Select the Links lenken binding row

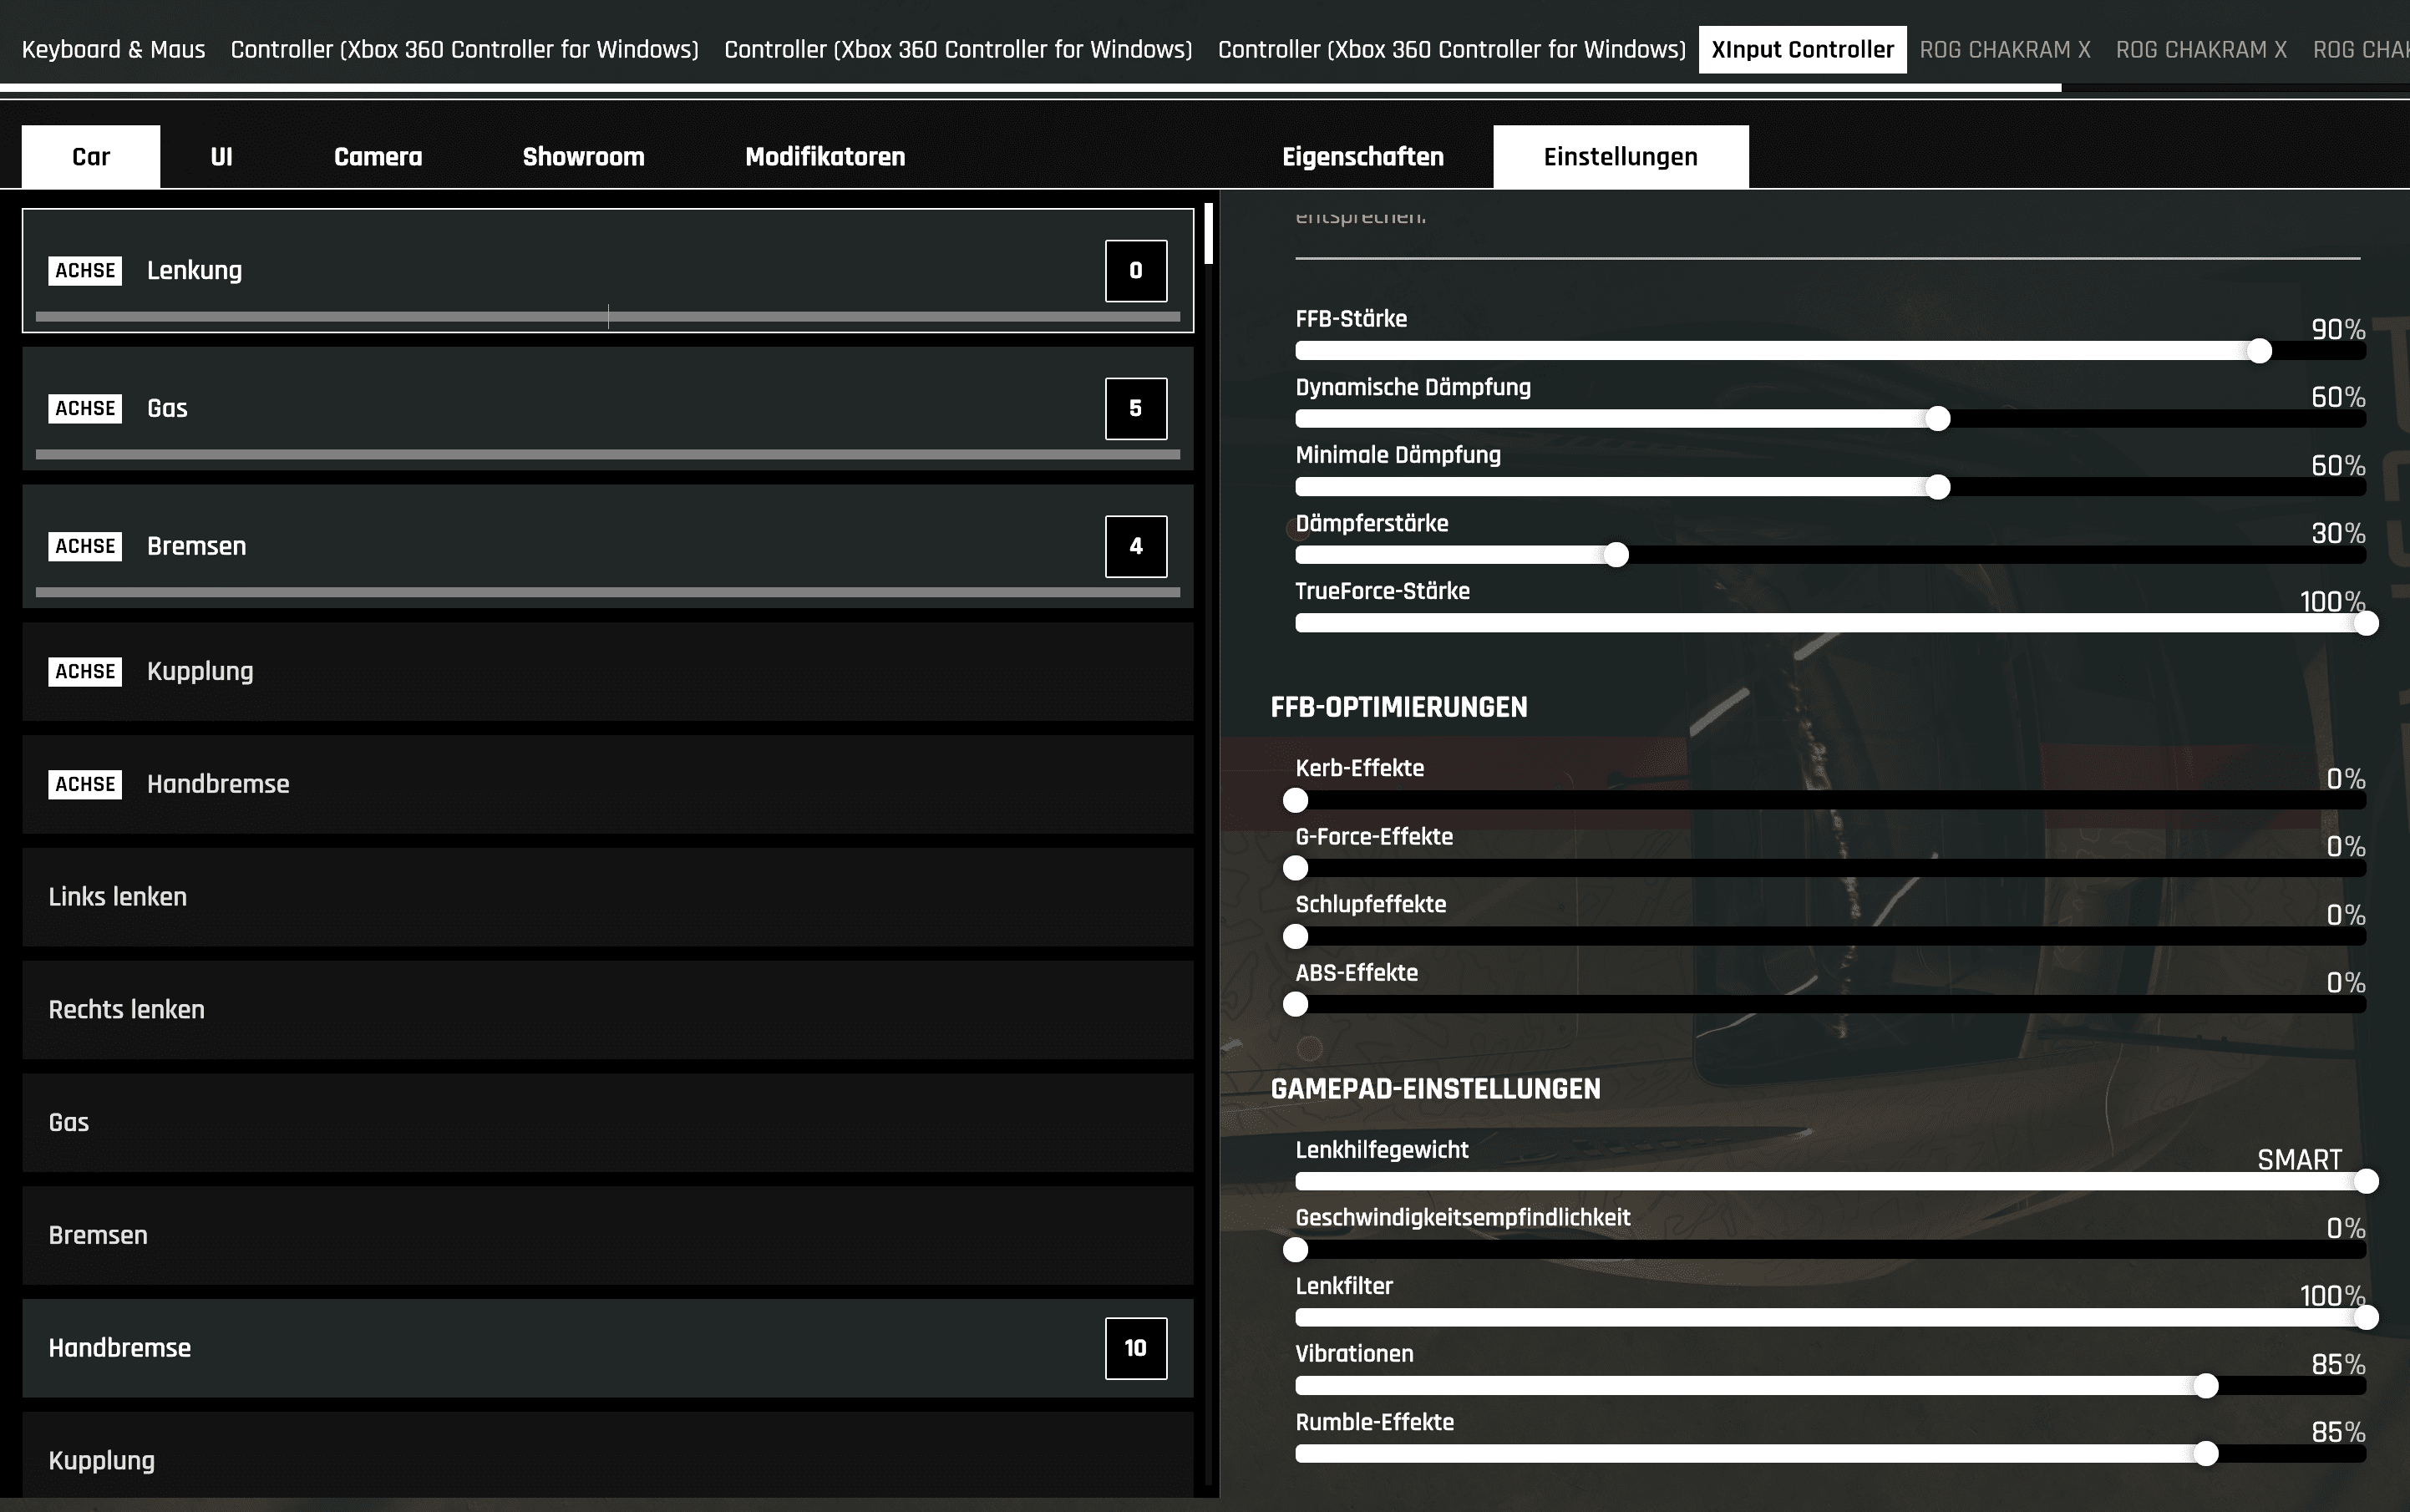(x=607, y=898)
